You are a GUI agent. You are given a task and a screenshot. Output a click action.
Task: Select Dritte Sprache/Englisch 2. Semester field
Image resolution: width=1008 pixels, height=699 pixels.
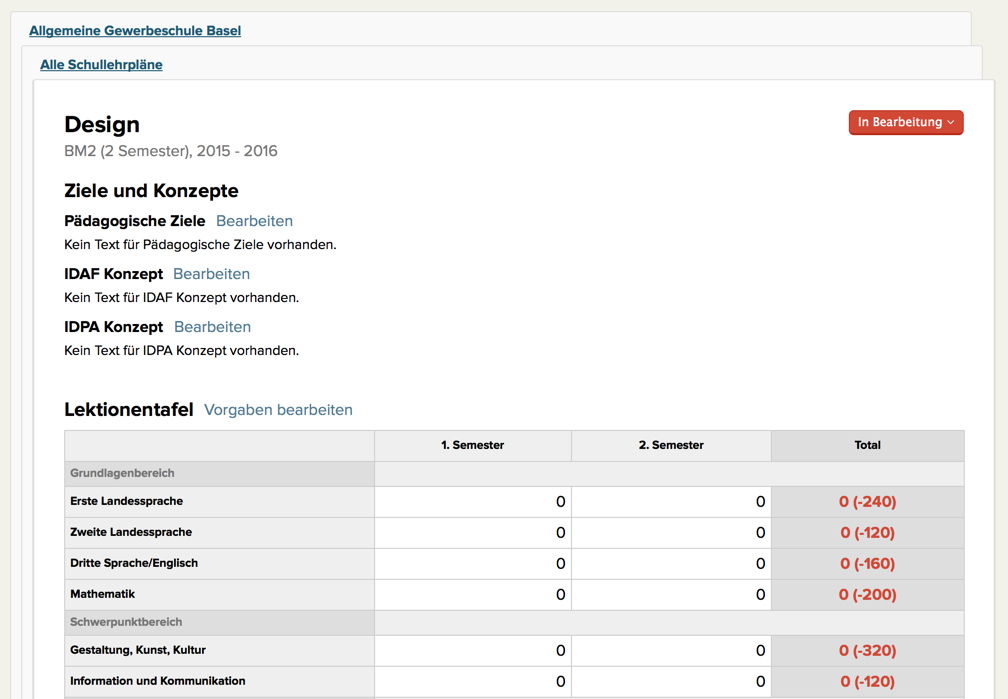click(671, 563)
